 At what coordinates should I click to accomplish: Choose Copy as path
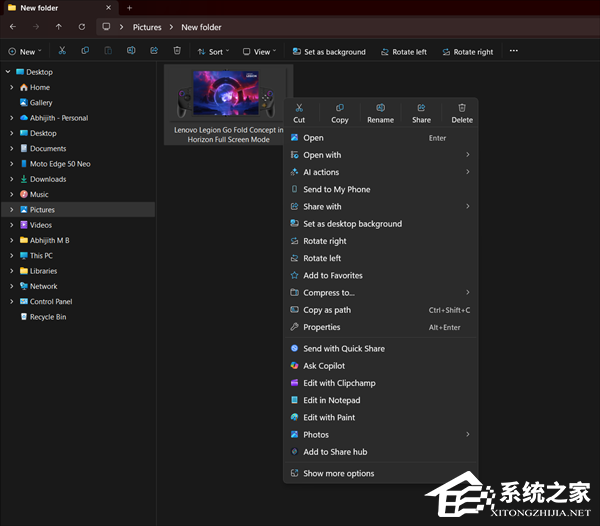coord(380,310)
